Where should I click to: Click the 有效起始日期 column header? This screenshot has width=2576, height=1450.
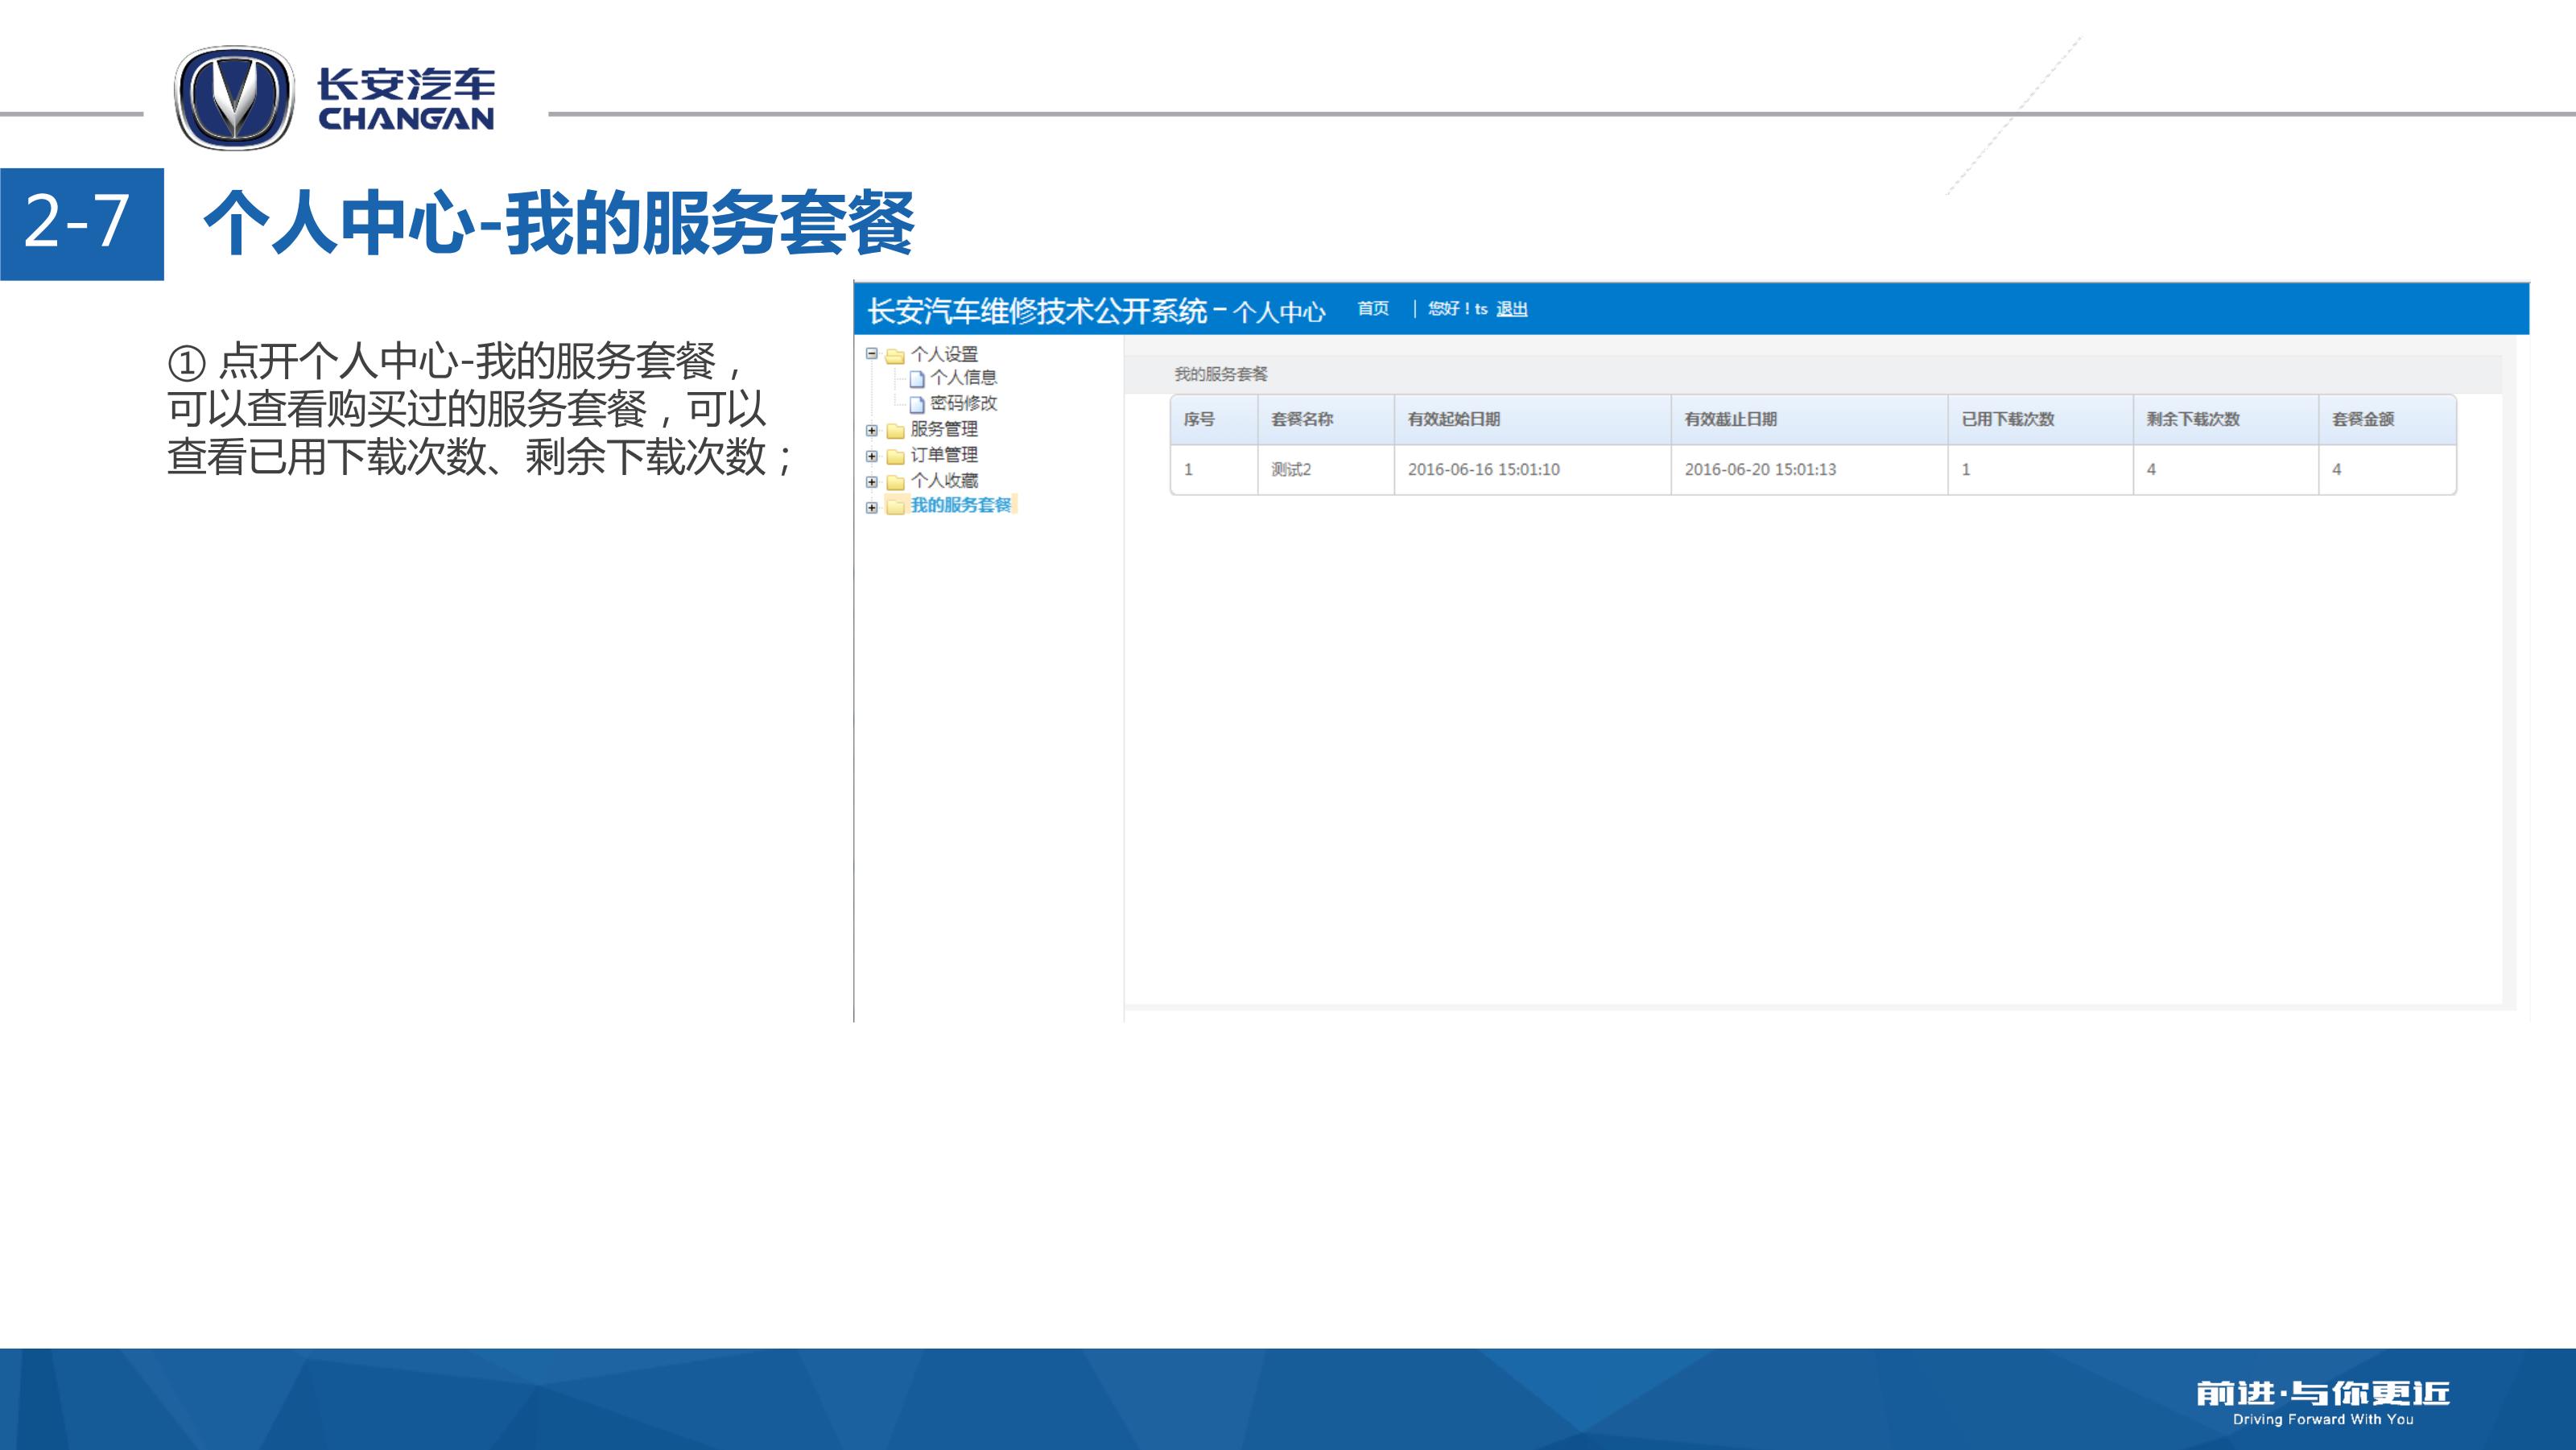[x=1453, y=419]
